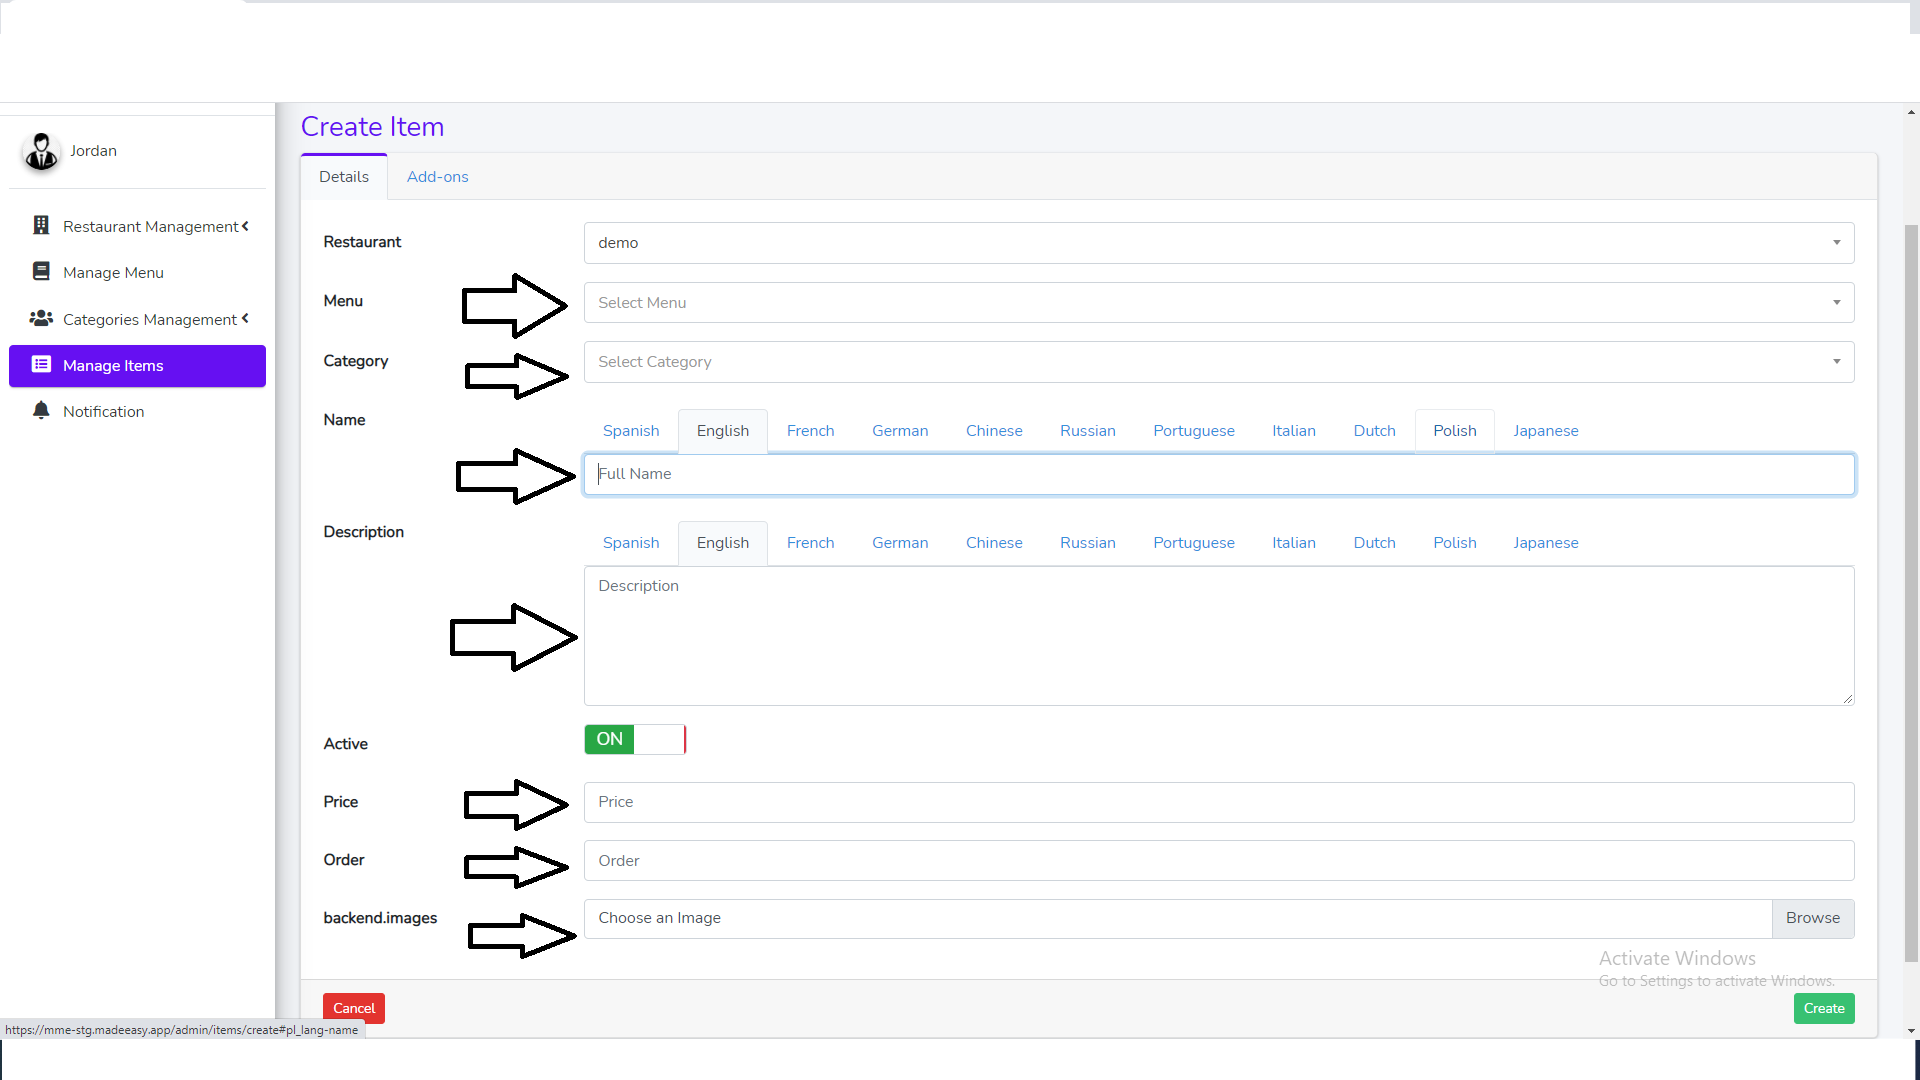
Task: Select French tab for Name
Action: pyautogui.click(x=810, y=431)
